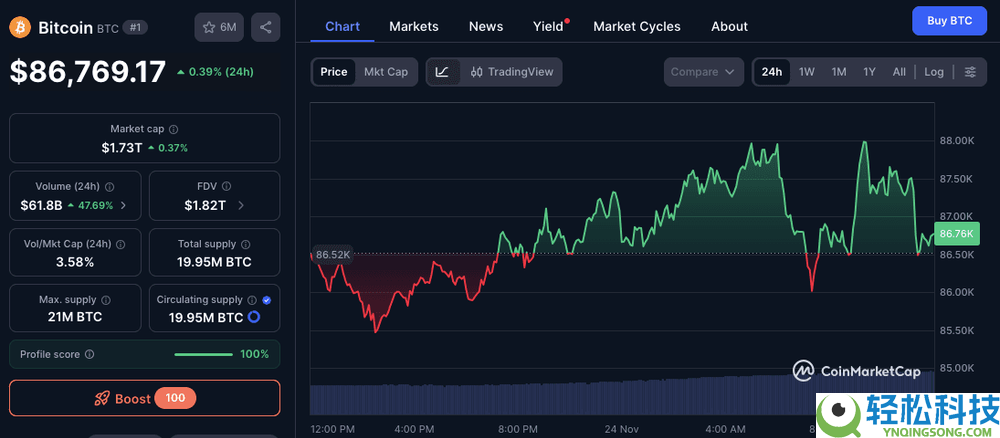The image size is (1000, 438).
Task: Select the line chart type icon
Action: tap(442, 72)
